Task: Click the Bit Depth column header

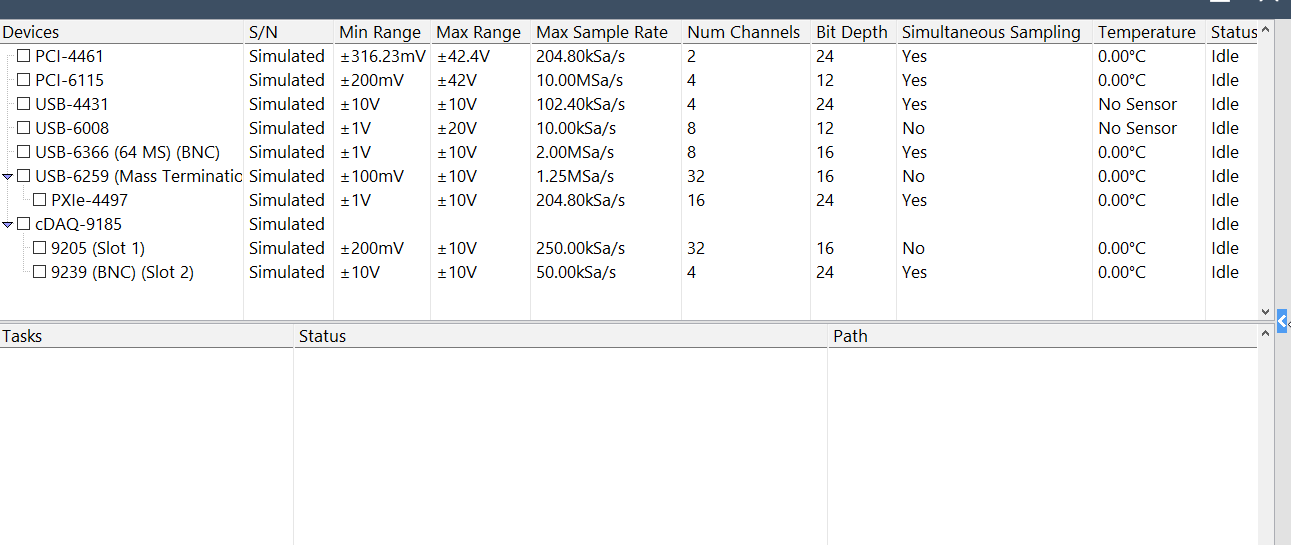Action: [x=851, y=32]
